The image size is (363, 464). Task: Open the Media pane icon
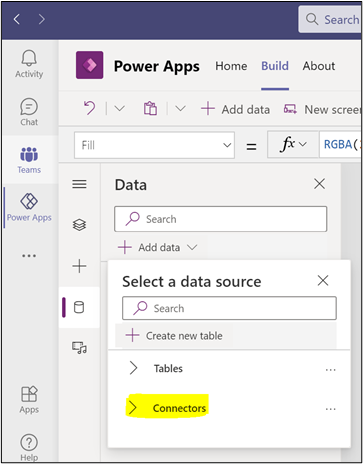(x=79, y=348)
